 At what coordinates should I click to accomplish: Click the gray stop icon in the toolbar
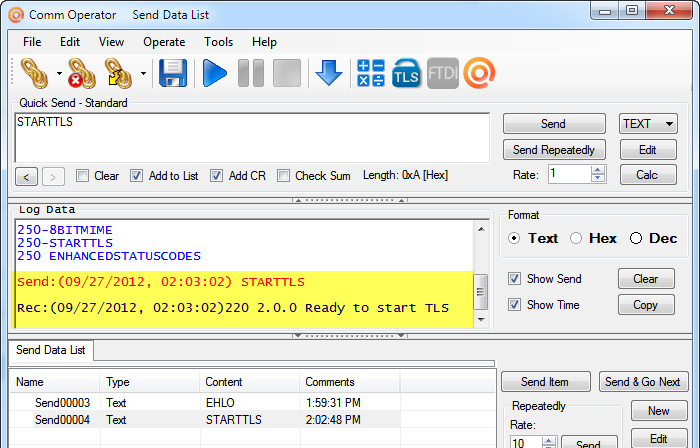click(287, 73)
